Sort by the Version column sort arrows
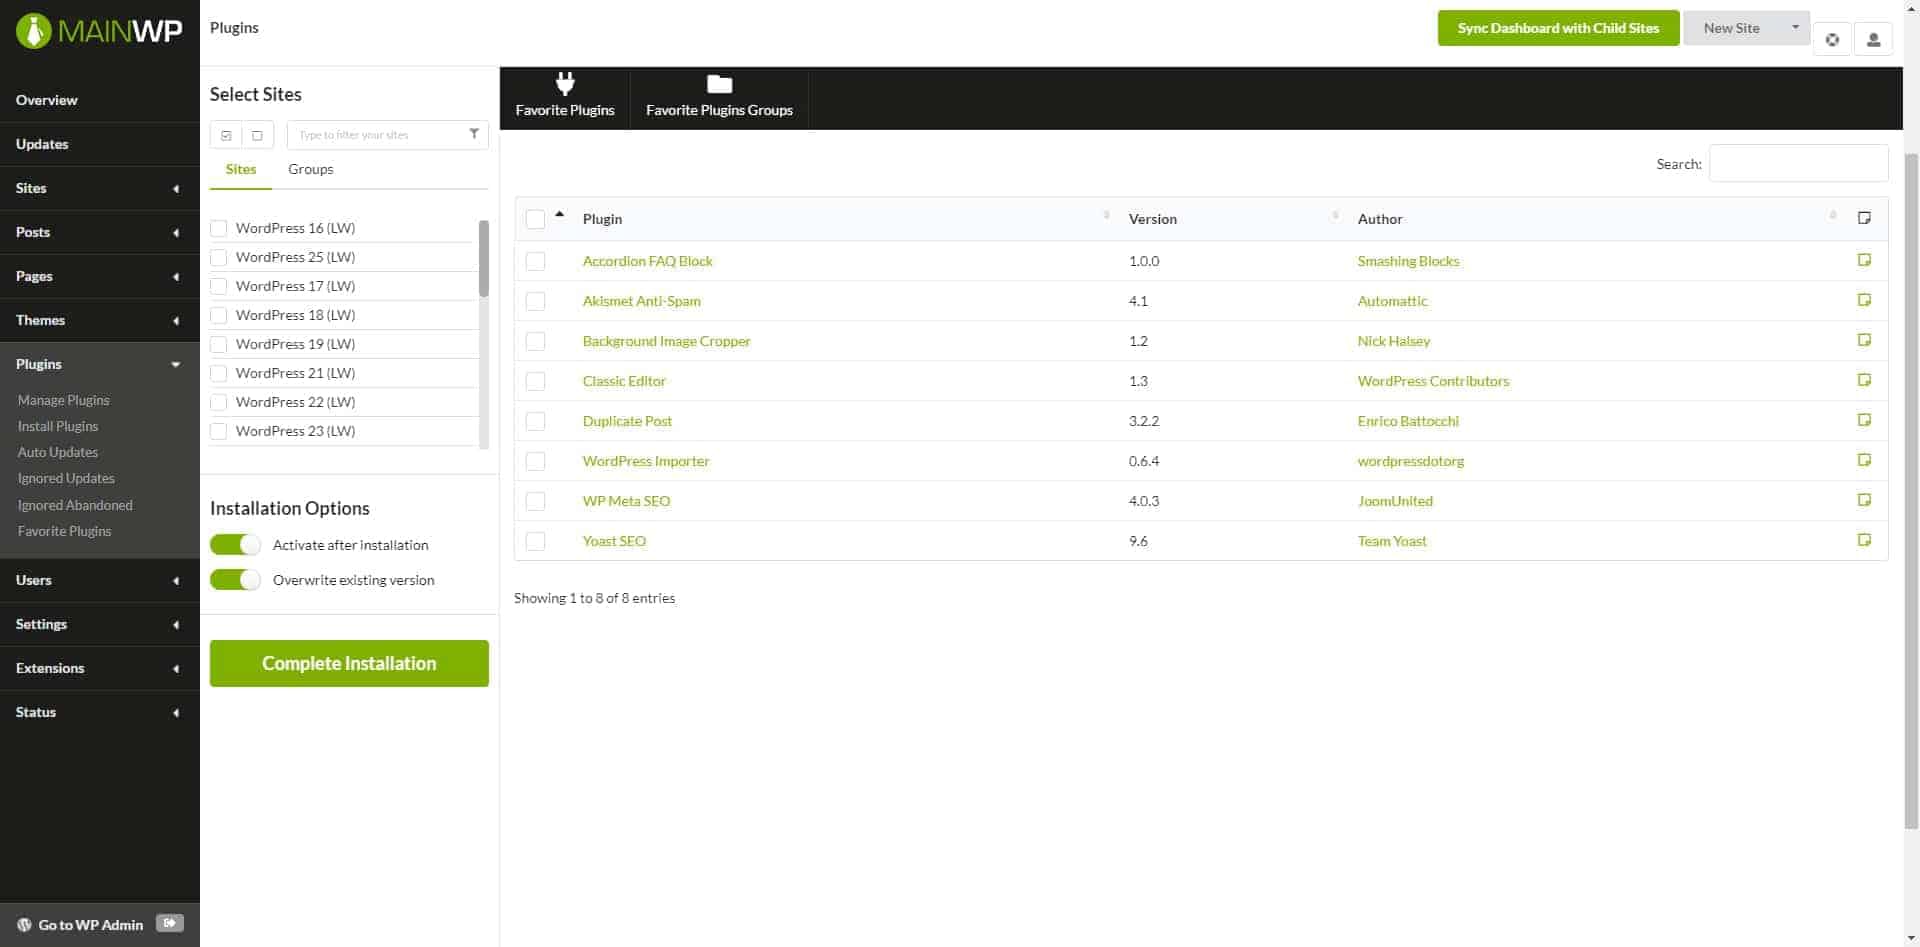 1335,216
